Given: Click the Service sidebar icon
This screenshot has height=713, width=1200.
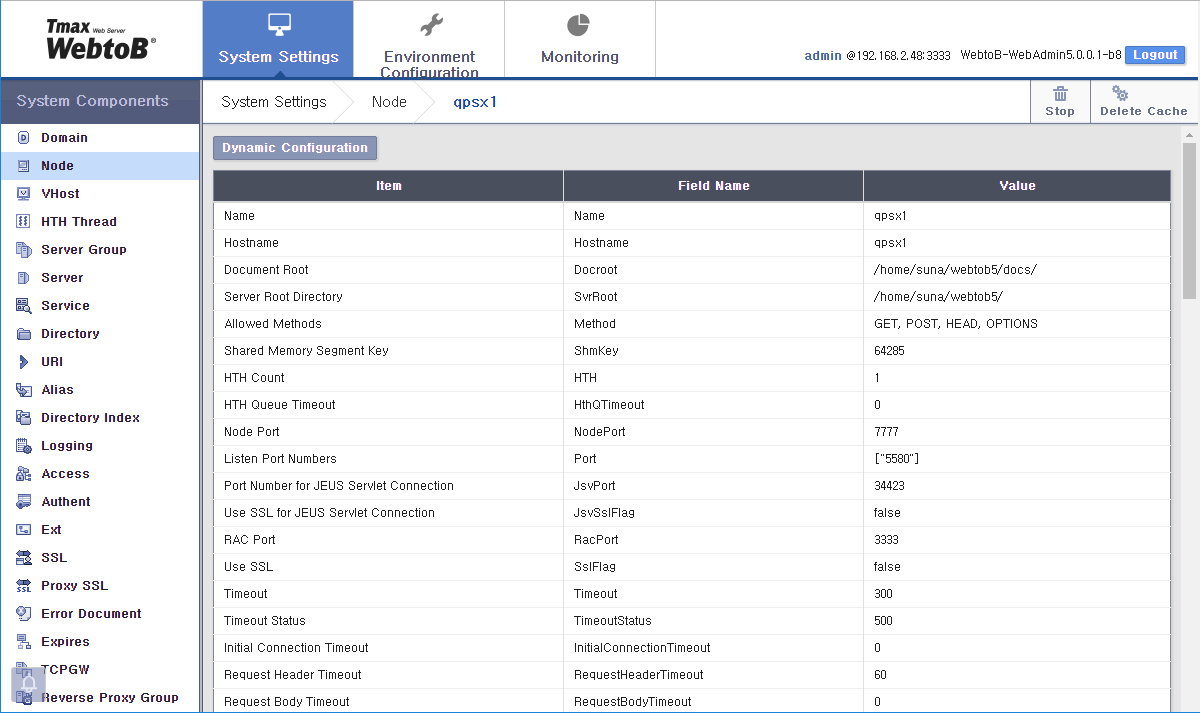Looking at the screenshot, I should pos(24,306).
